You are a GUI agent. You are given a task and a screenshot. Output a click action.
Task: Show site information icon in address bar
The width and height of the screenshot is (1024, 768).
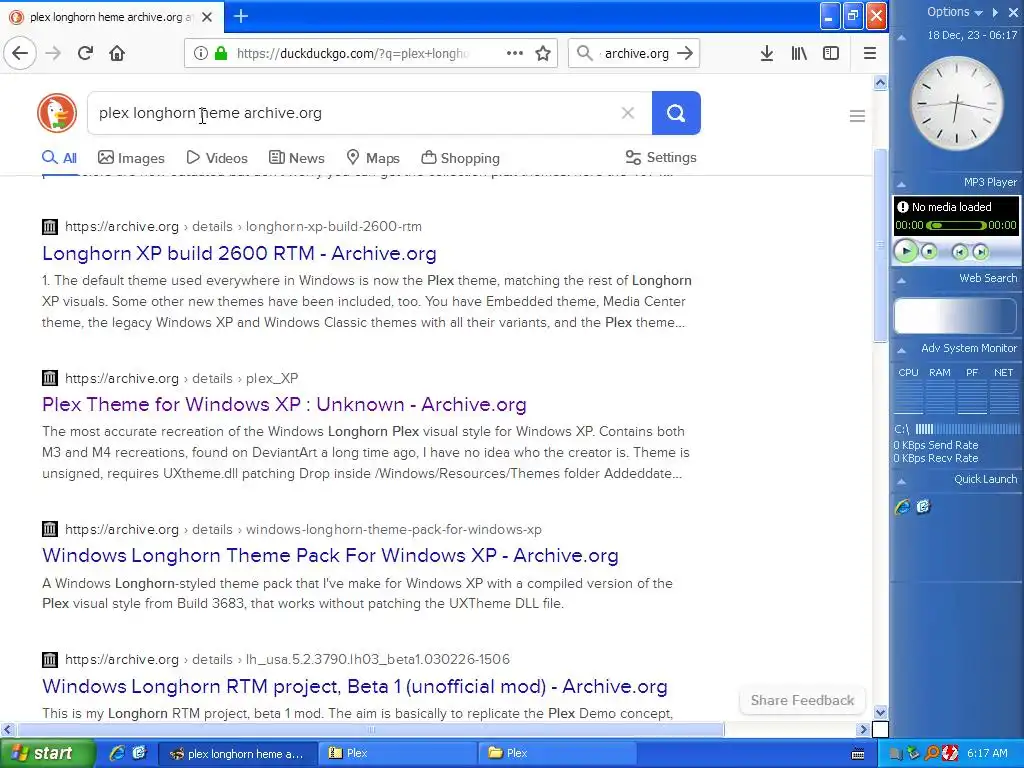(x=200, y=54)
